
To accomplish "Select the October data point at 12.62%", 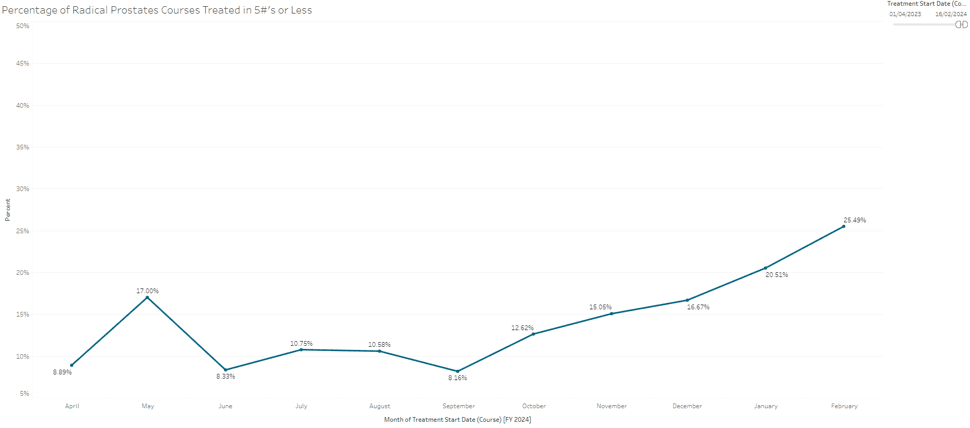I will click(534, 334).
